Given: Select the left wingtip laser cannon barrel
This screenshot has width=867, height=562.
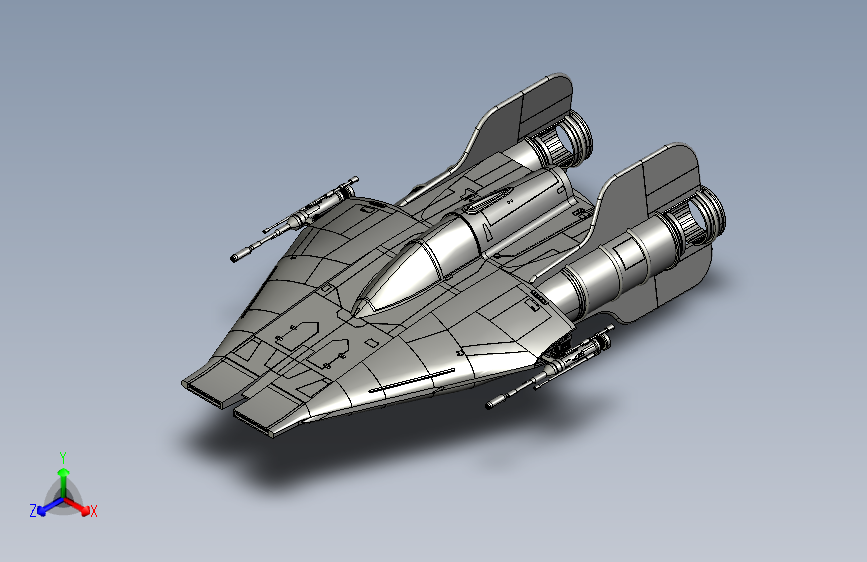Looking at the screenshot, I should click(294, 220).
